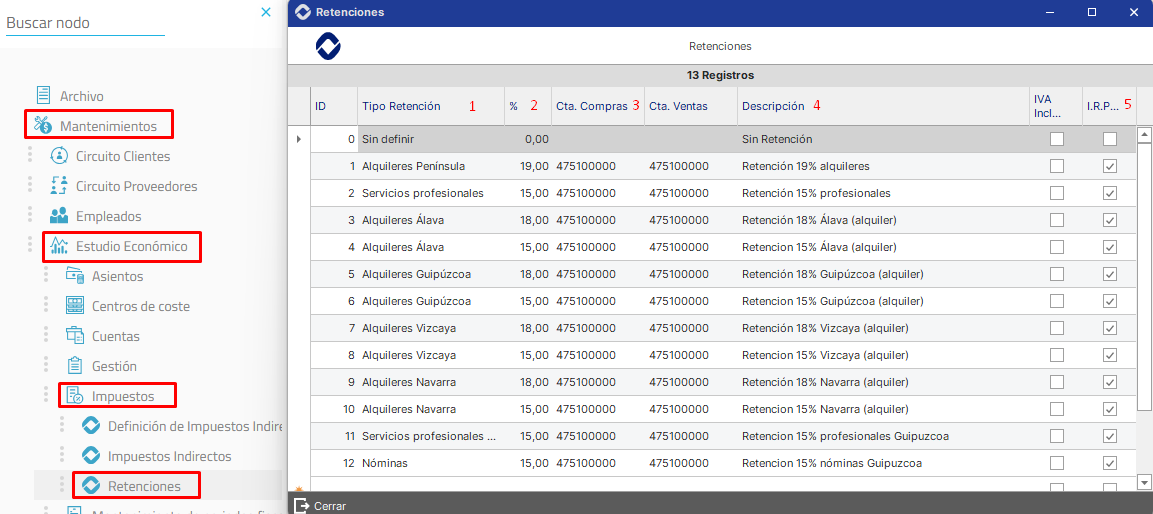
Task: Sort by Cta. Compras column header
Action: coord(598,106)
